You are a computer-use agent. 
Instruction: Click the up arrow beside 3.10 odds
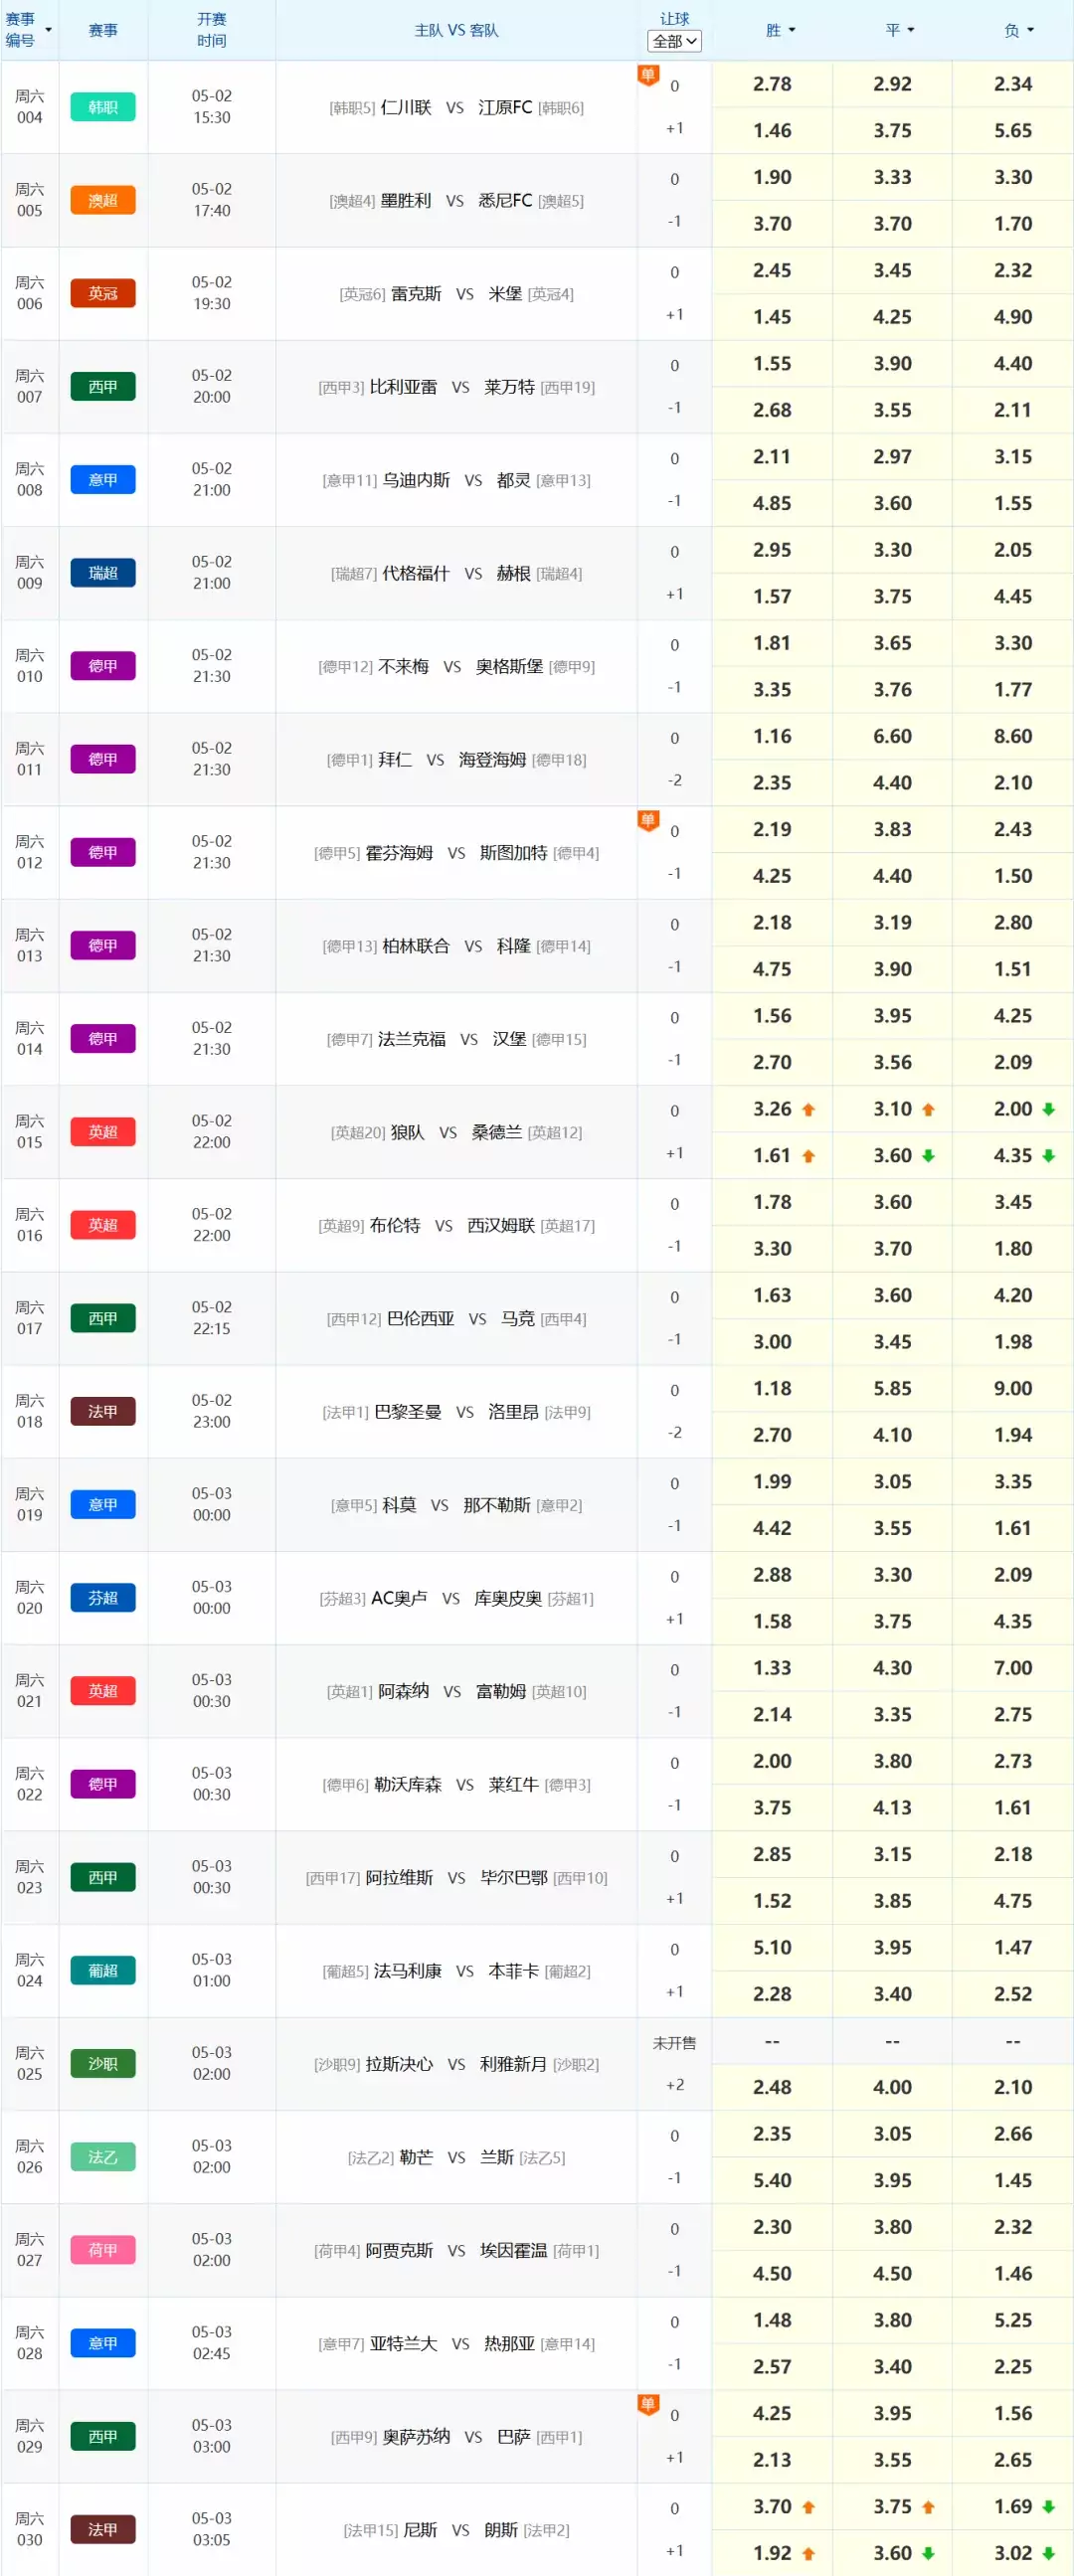coord(928,1109)
